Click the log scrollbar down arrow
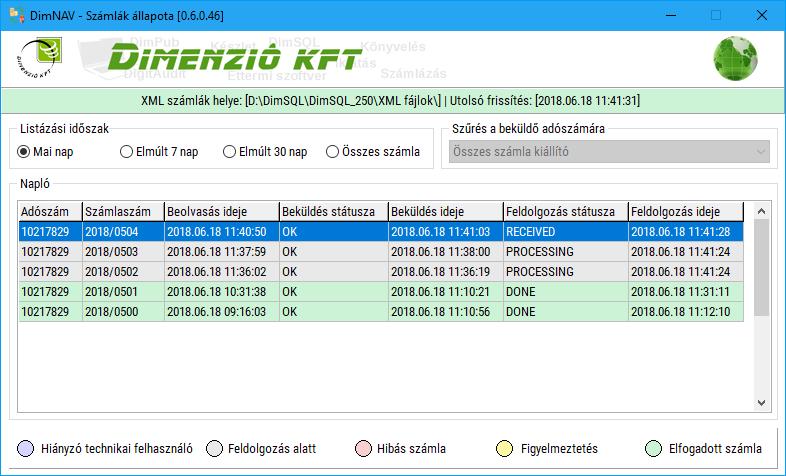Viewport: 786px width, 476px height. 761,403
